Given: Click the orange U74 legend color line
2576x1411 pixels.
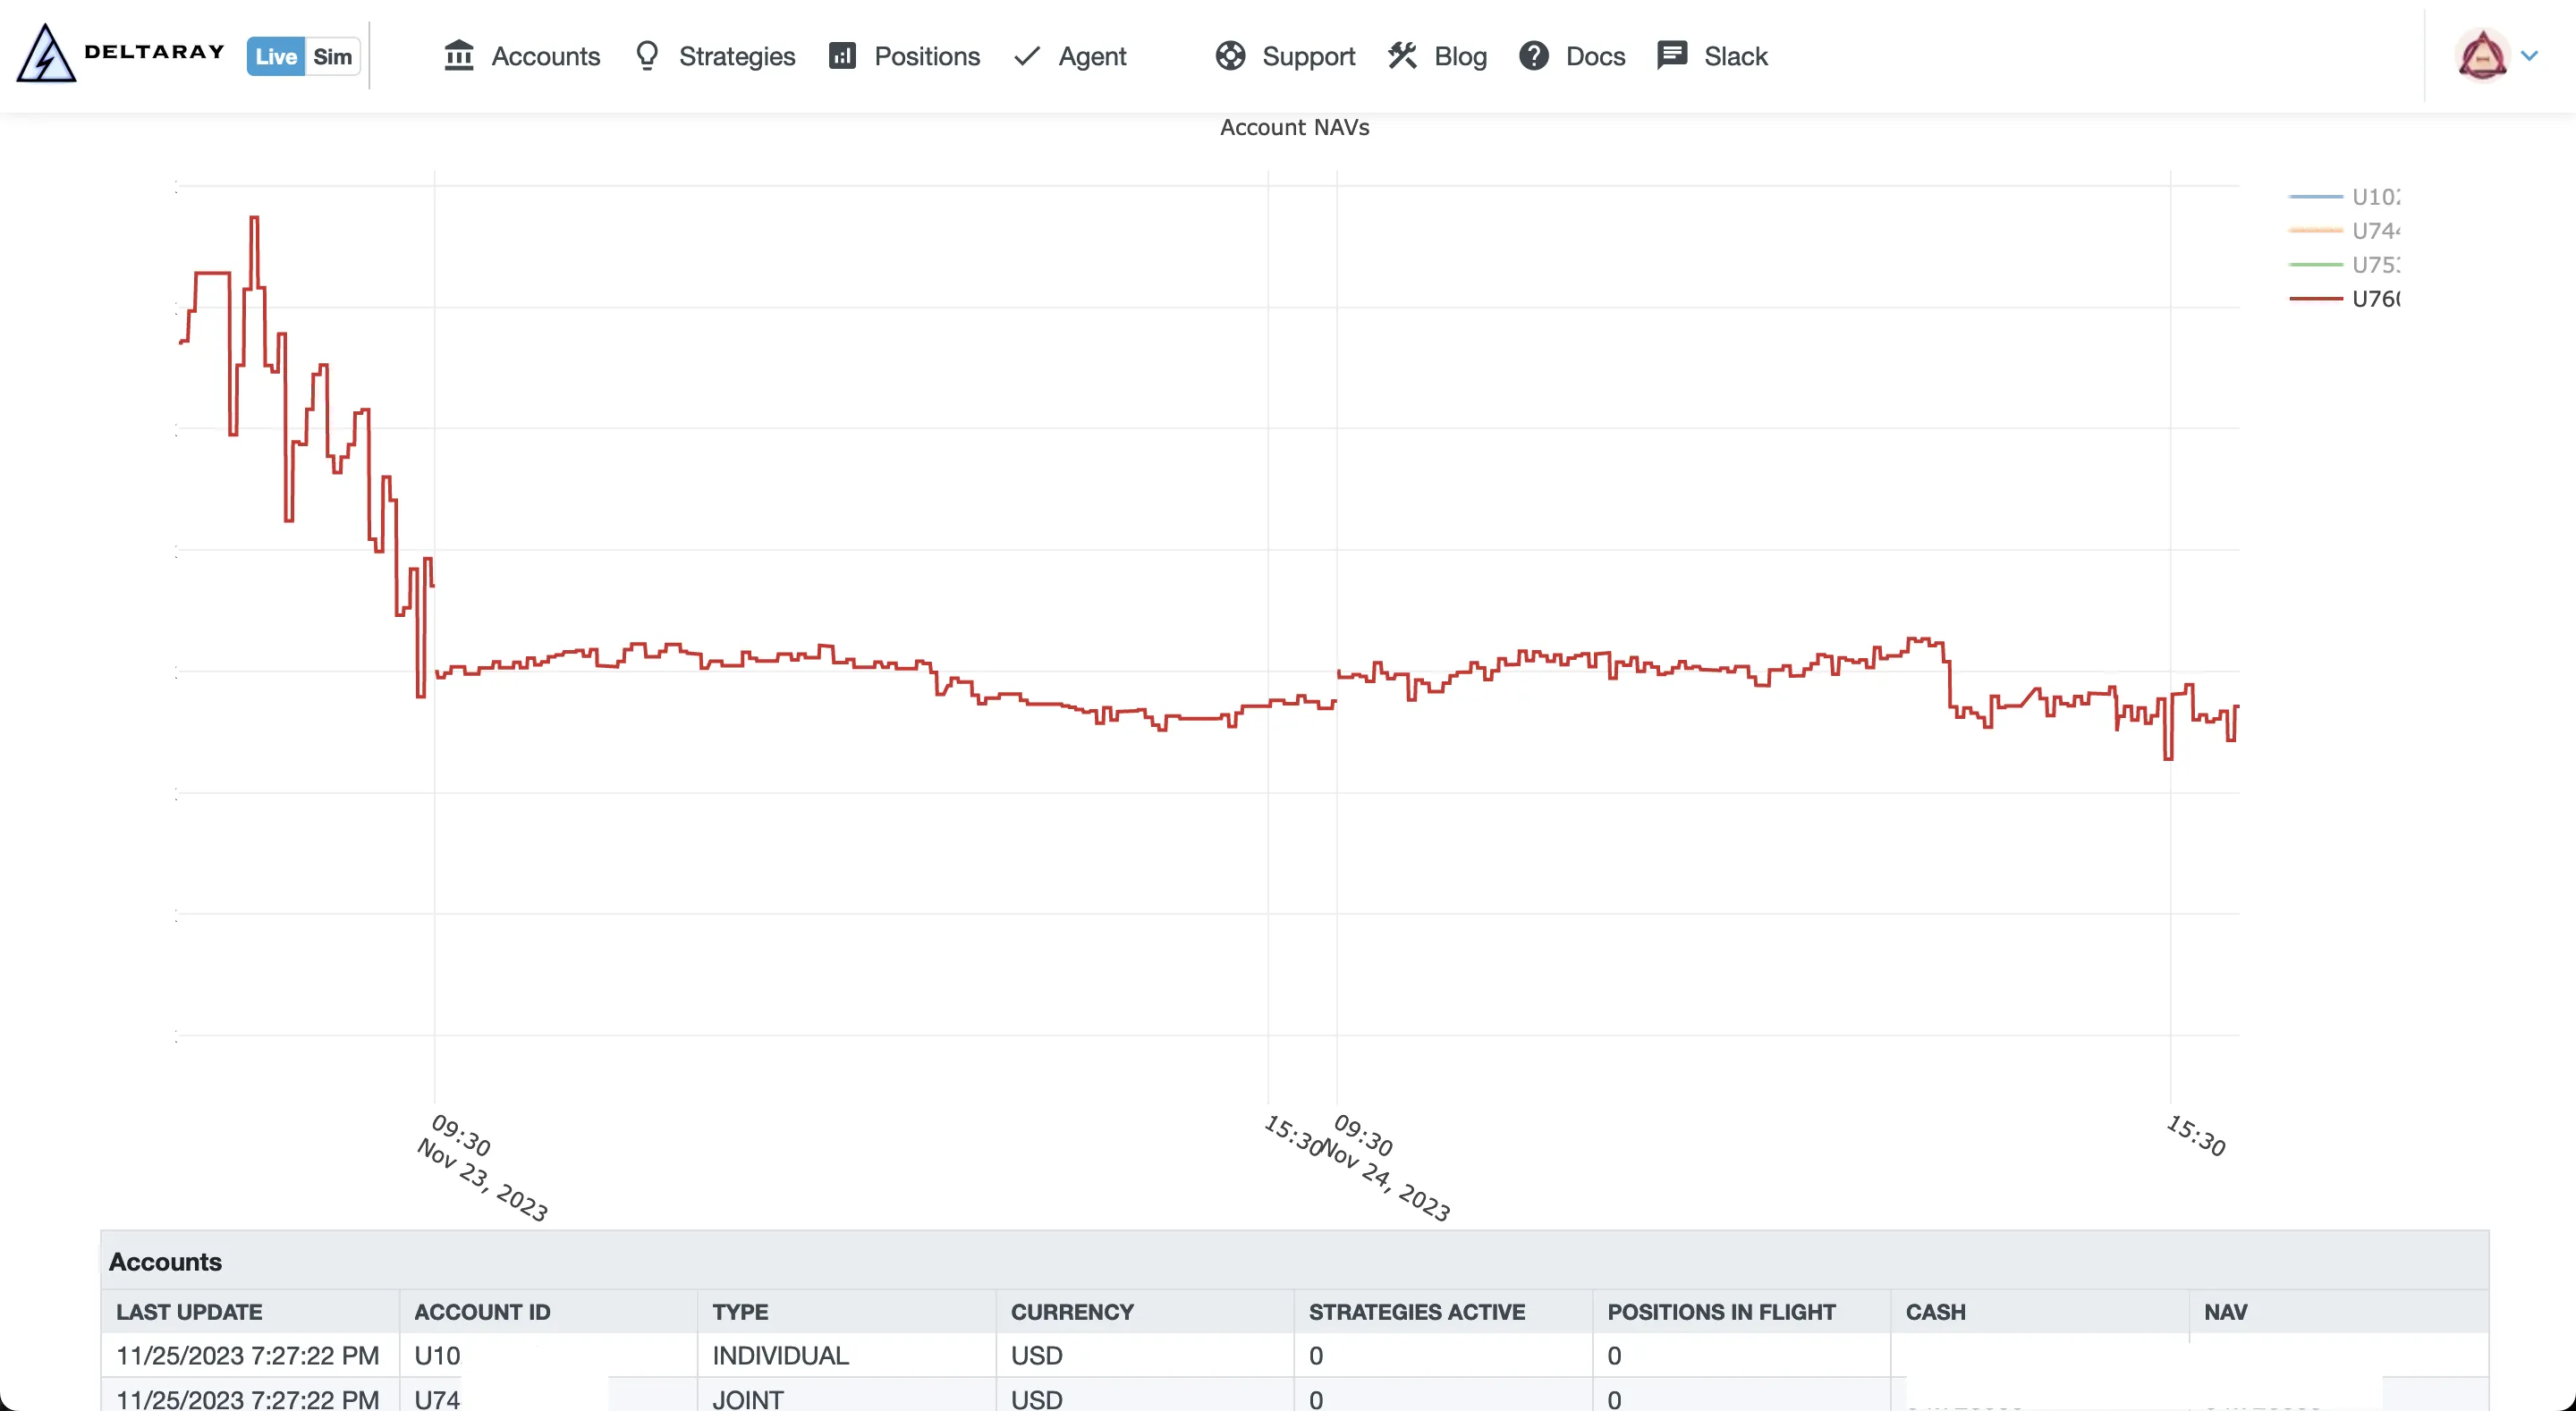Looking at the screenshot, I should pyautogui.click(x=2315, y=231).
